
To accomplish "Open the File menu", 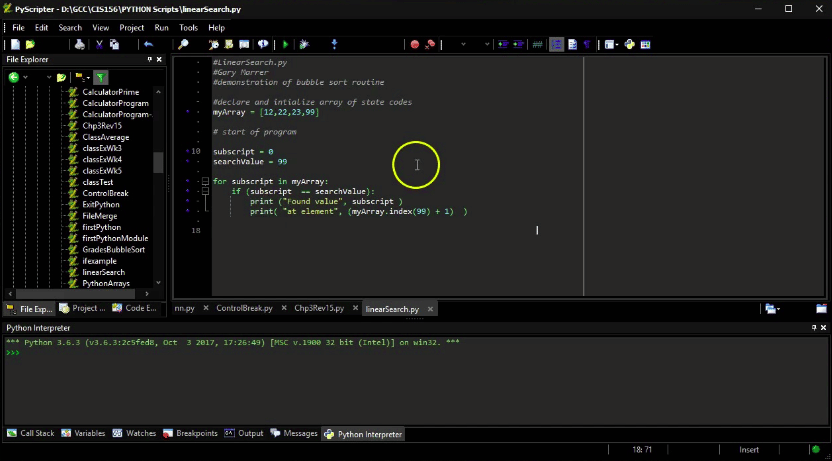I will [x=18, y=28].
